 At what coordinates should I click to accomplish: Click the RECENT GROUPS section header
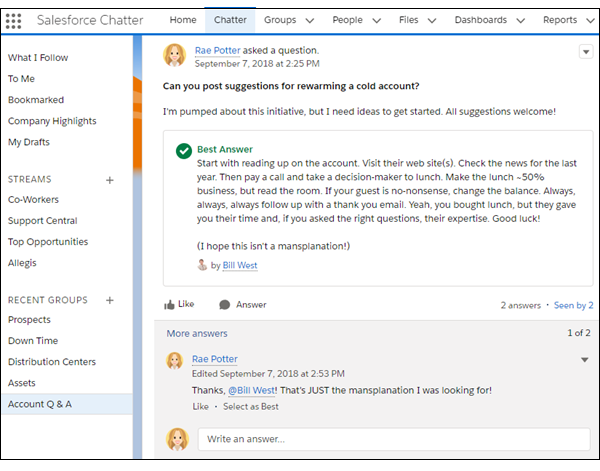[x=47, y=300]
